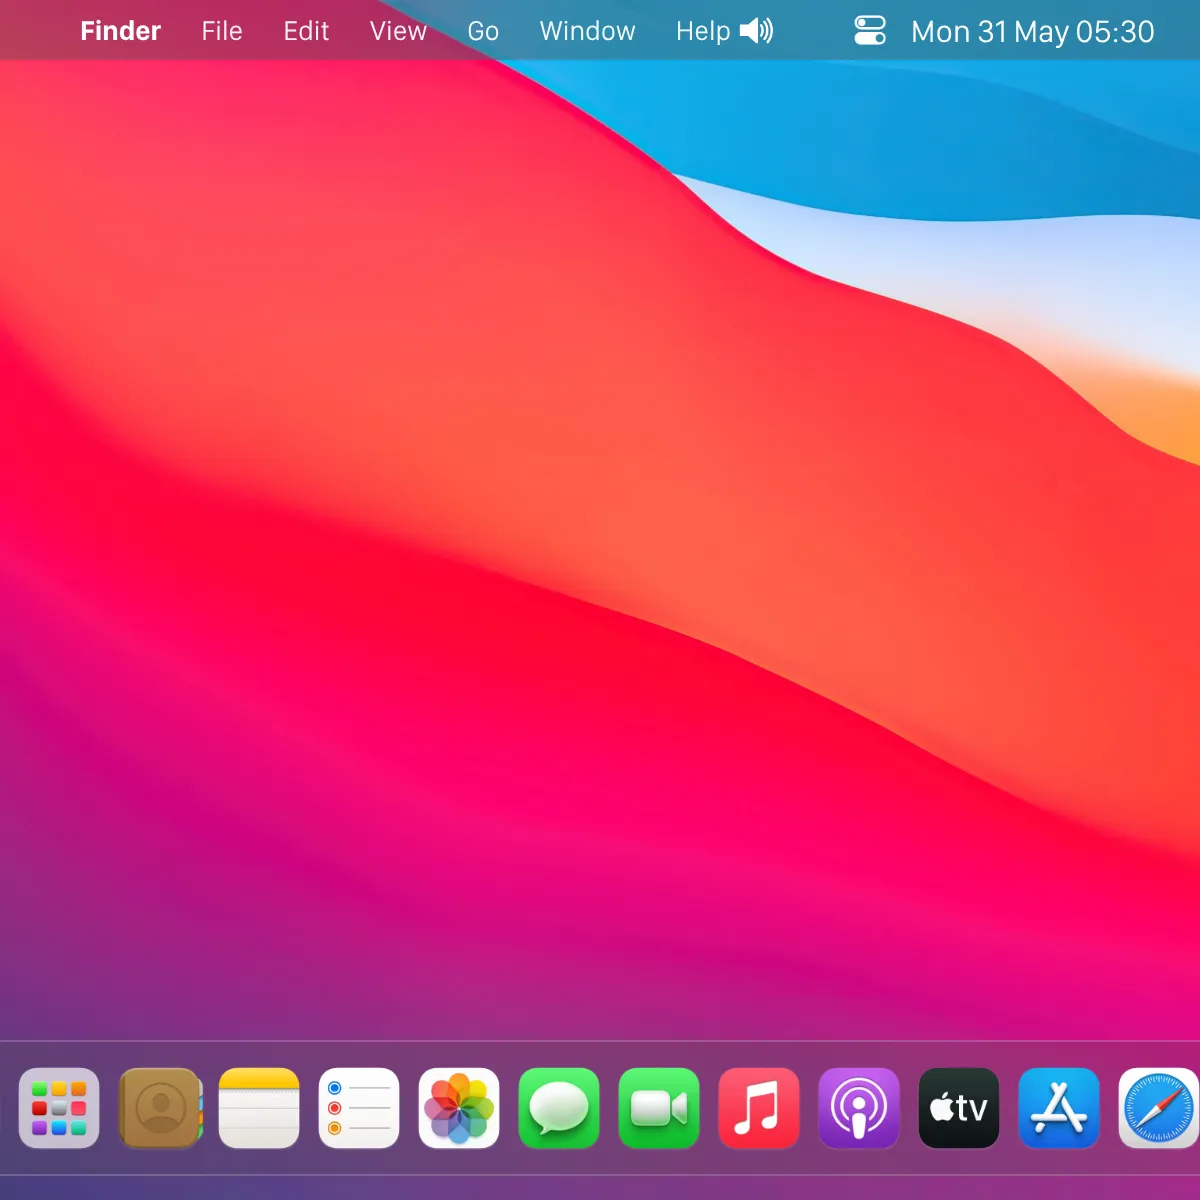
Task: Open the Apple TV app
Action: coord(959,1108)
